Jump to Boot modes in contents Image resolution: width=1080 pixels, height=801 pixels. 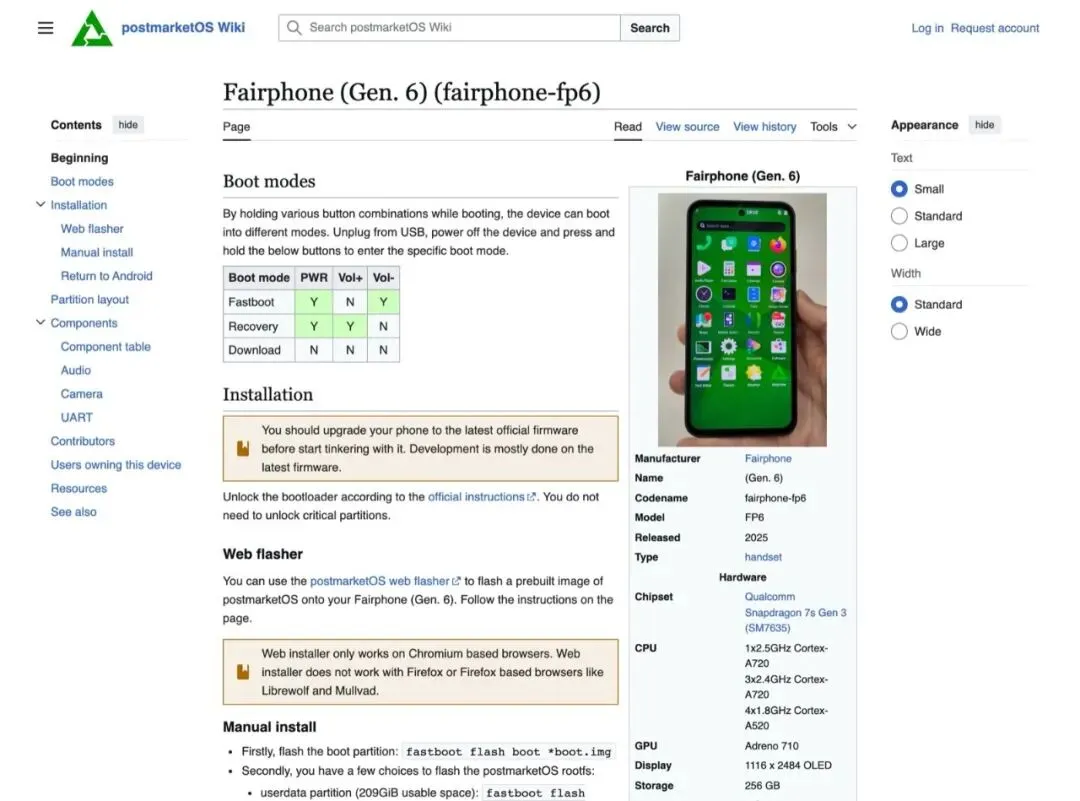click(82, 181)
